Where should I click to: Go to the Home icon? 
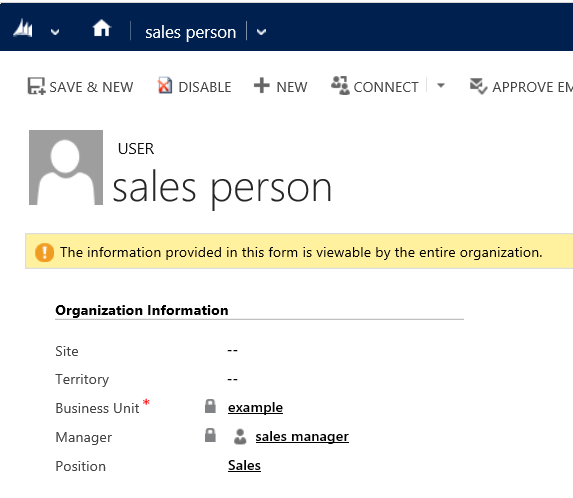point(102,28)
